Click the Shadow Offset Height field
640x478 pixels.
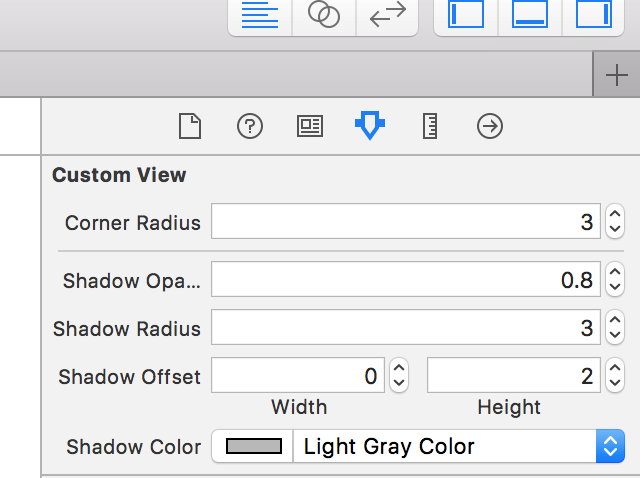pyautogui.click(x=514, y=377)
